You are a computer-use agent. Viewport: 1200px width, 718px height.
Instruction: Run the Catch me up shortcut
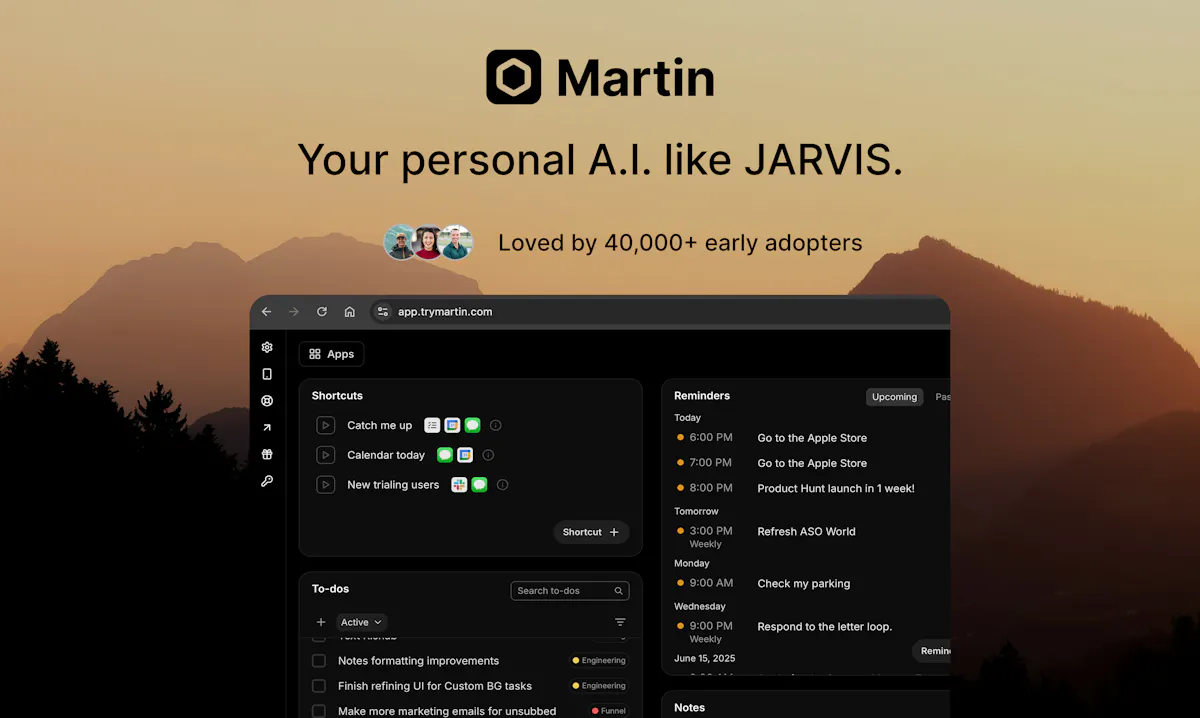tap(326, 425)
